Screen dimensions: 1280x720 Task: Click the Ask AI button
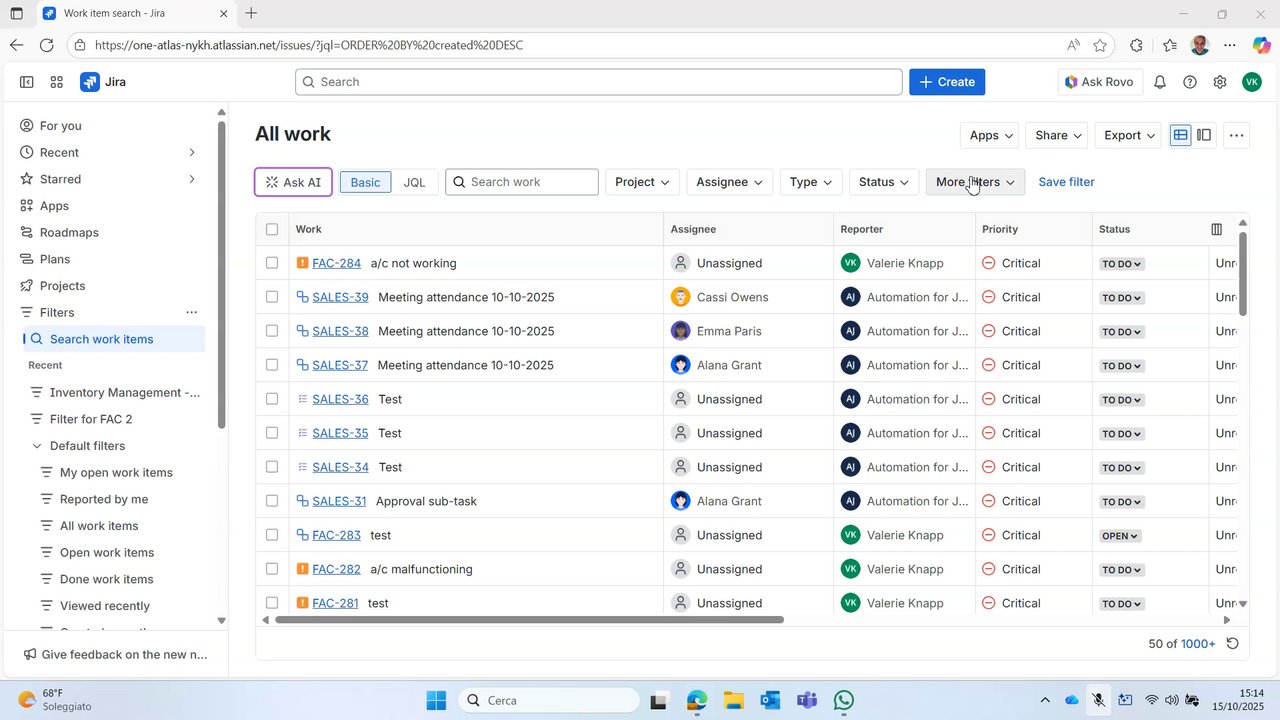click(x=293, y=182)
